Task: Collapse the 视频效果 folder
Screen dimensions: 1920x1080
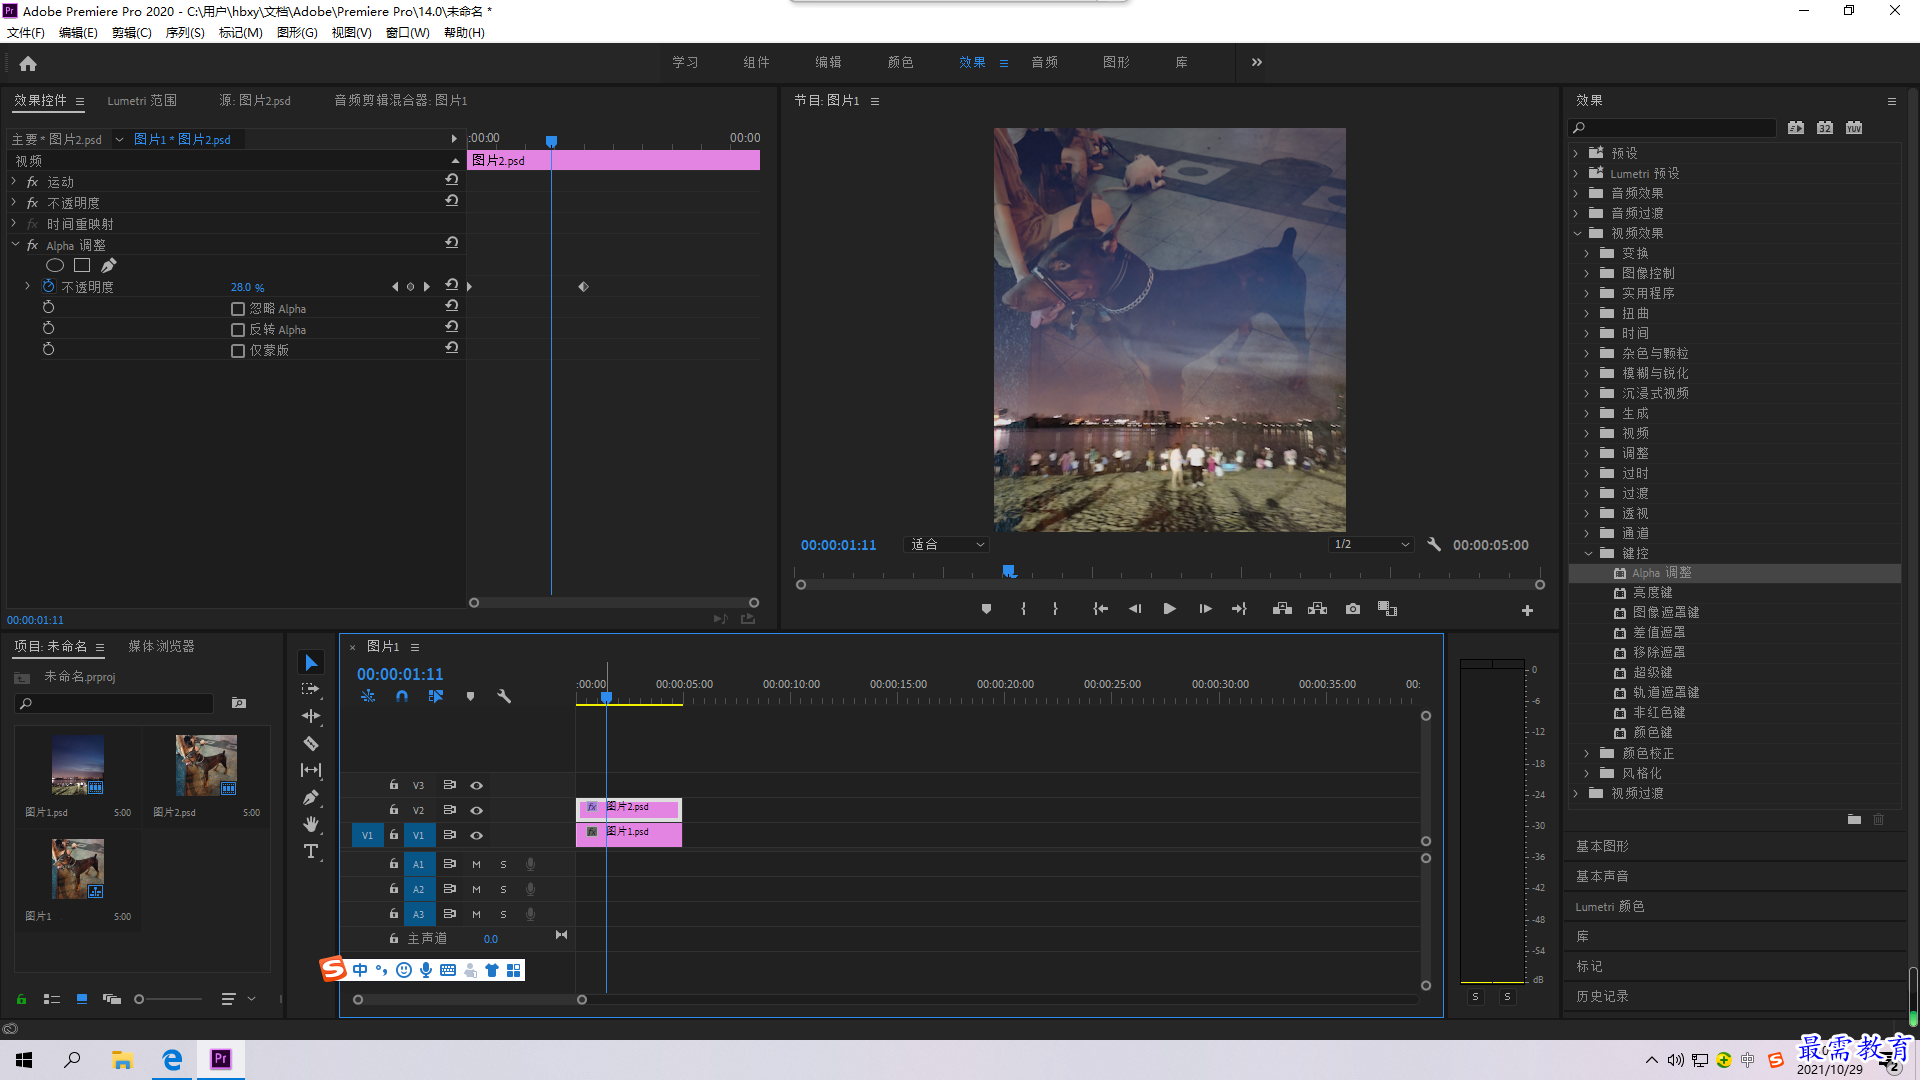Action: coord(1577,233)
